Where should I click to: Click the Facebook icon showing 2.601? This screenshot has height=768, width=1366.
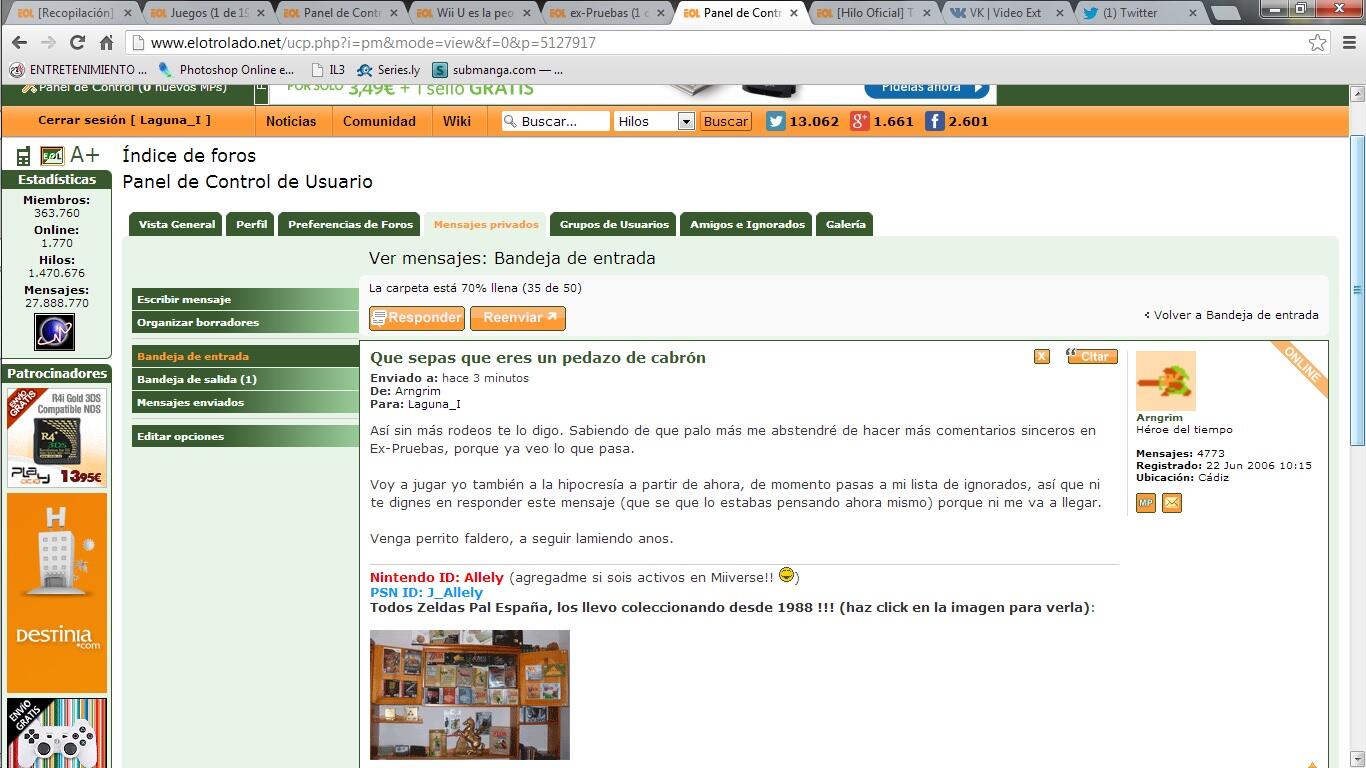(934, 121)
